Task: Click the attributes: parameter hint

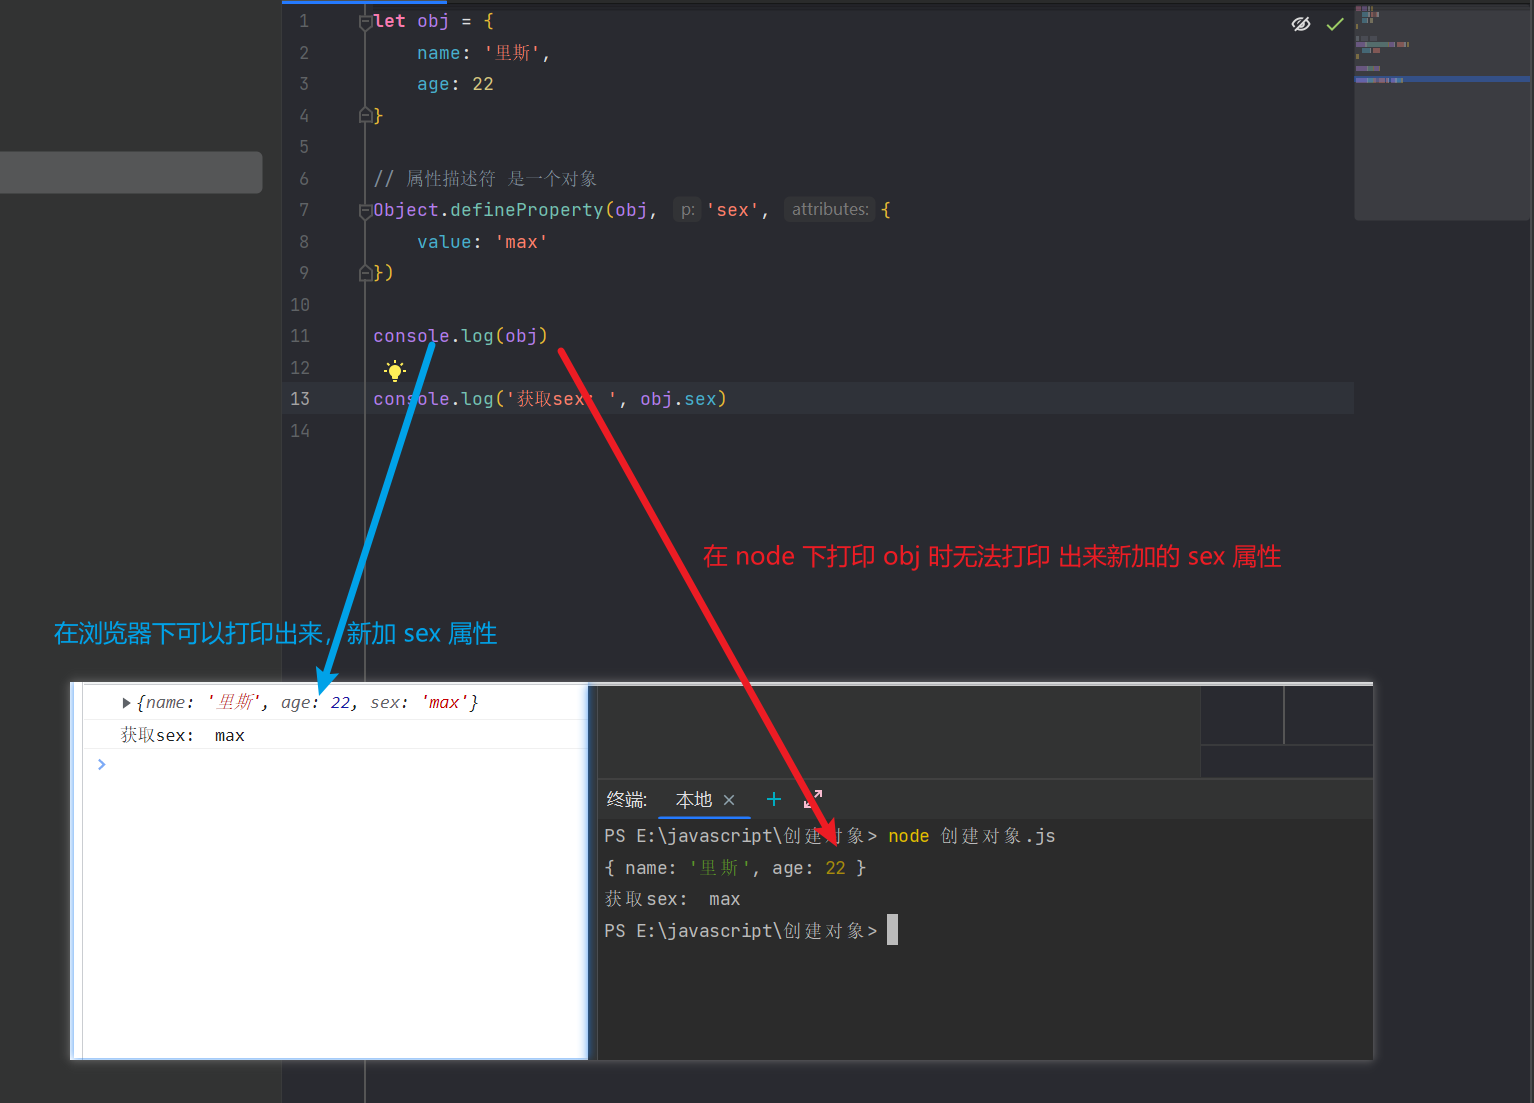Action: [830, 210]
